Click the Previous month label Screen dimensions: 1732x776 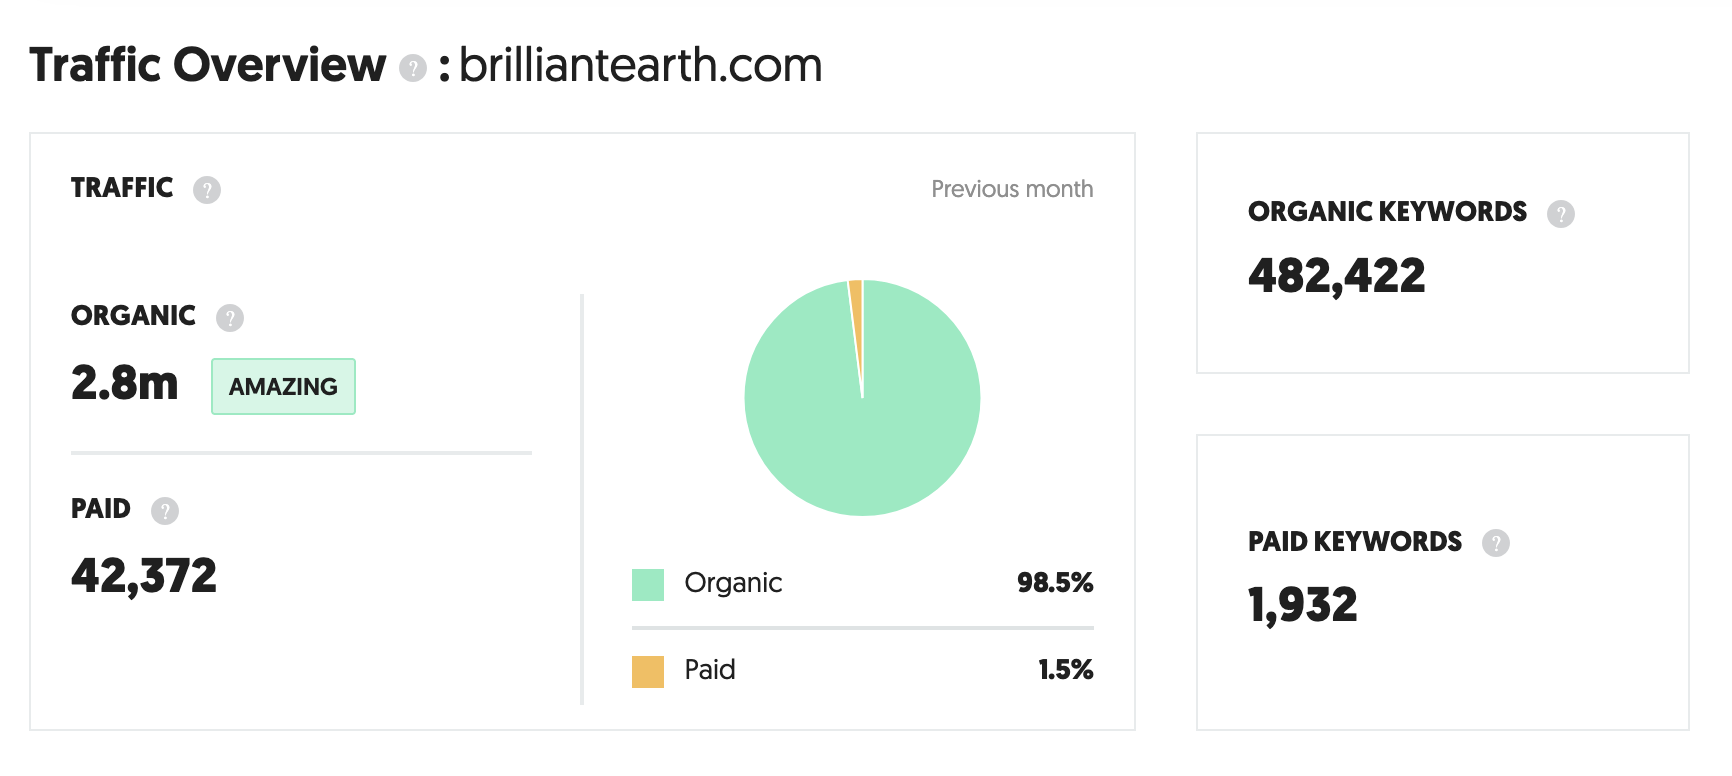click(x=1012, y=189)
